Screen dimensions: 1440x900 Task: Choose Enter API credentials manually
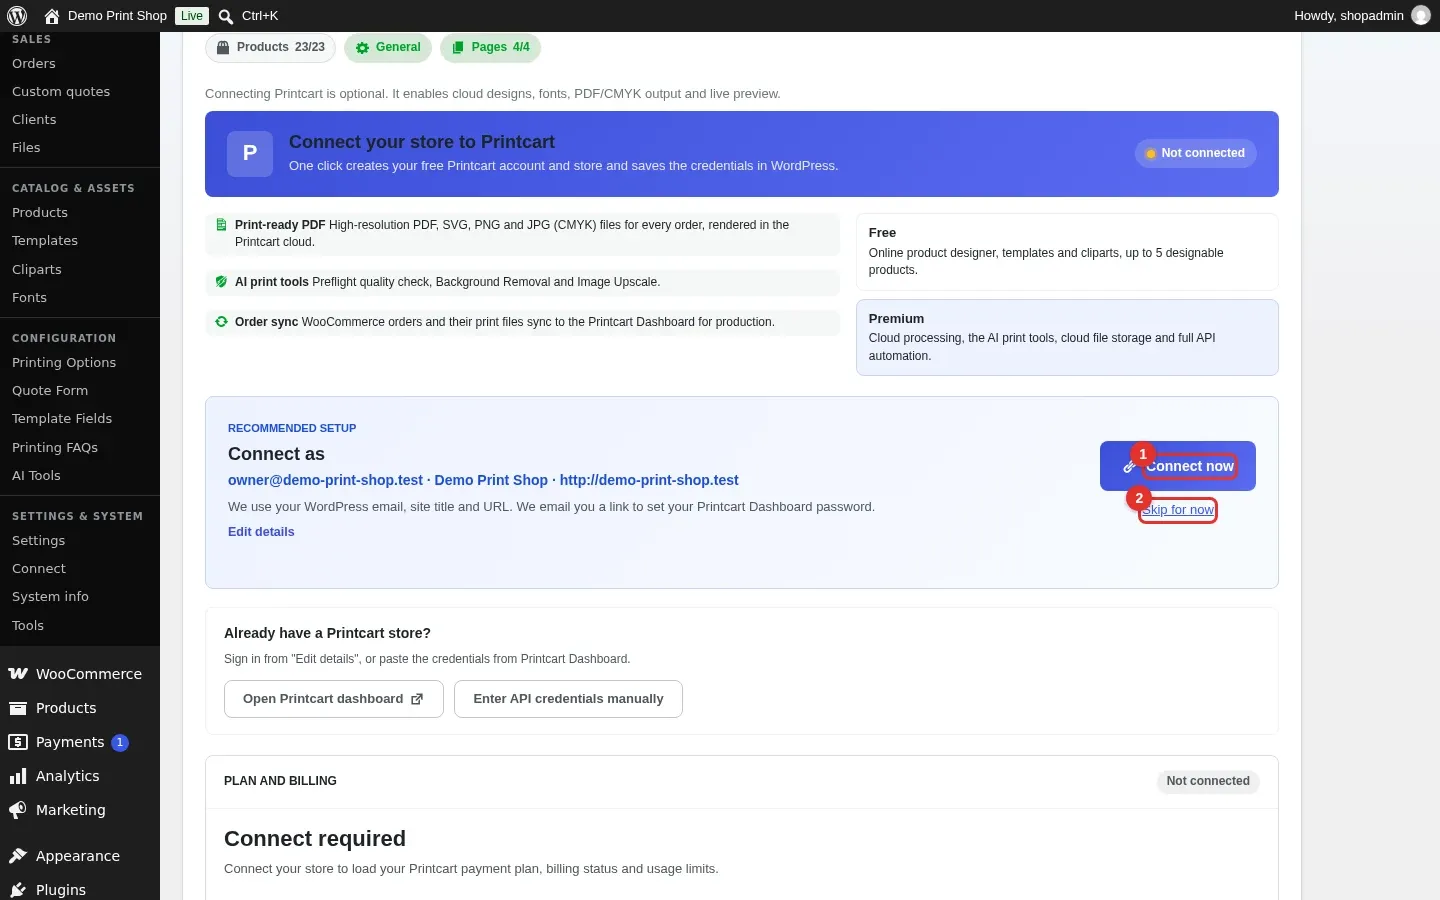[x=568, y=699]
